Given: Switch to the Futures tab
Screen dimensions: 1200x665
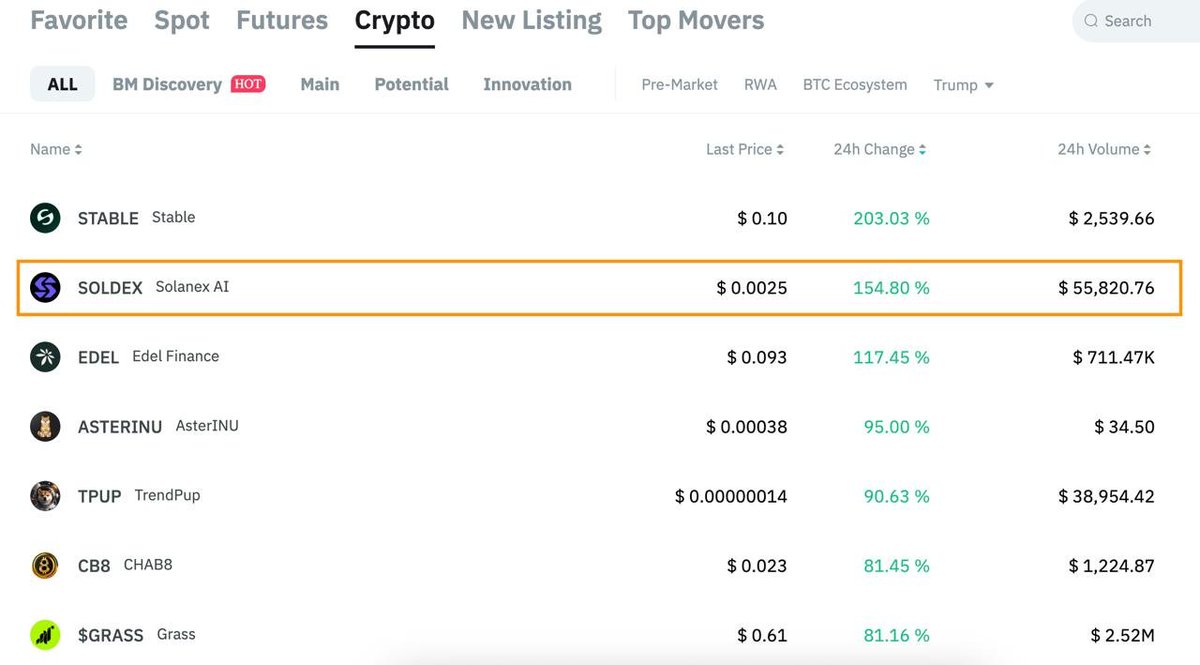Looking at the screenshot, I should (x=281, y=19).
